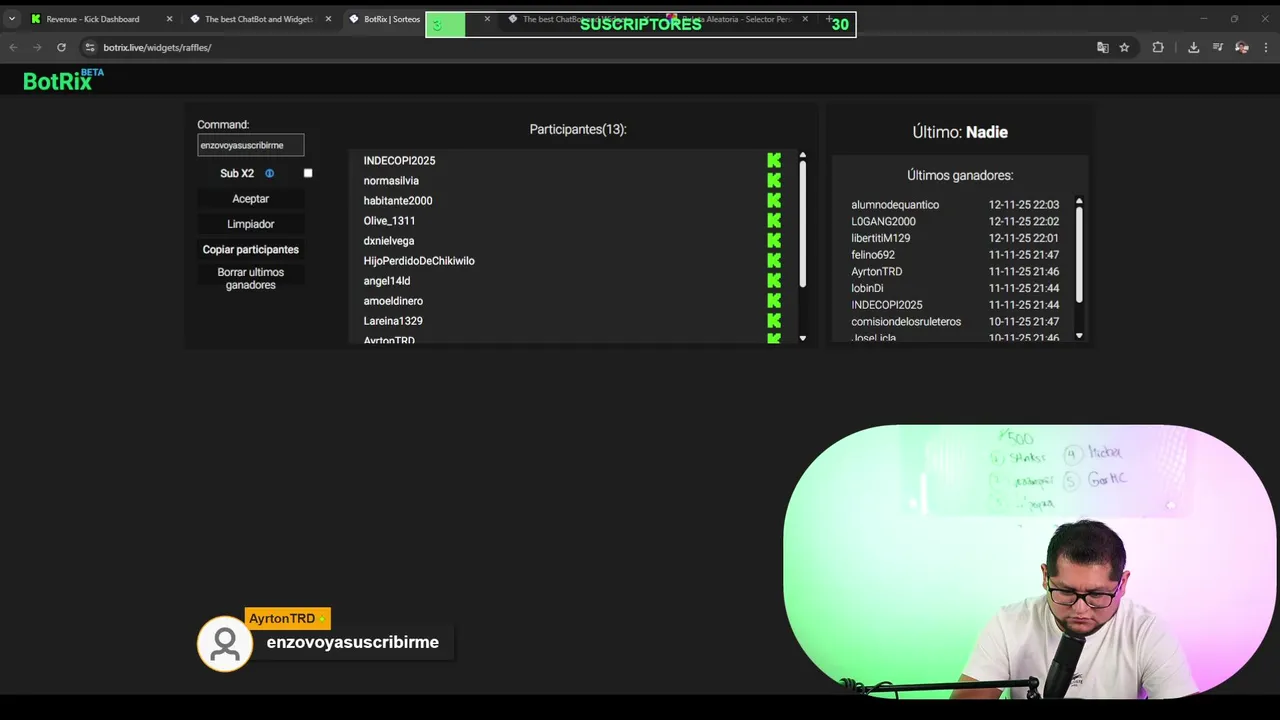1280x720 pixels.
Task: Click the participants list scroll-down arrow
Action: (802, 339)
